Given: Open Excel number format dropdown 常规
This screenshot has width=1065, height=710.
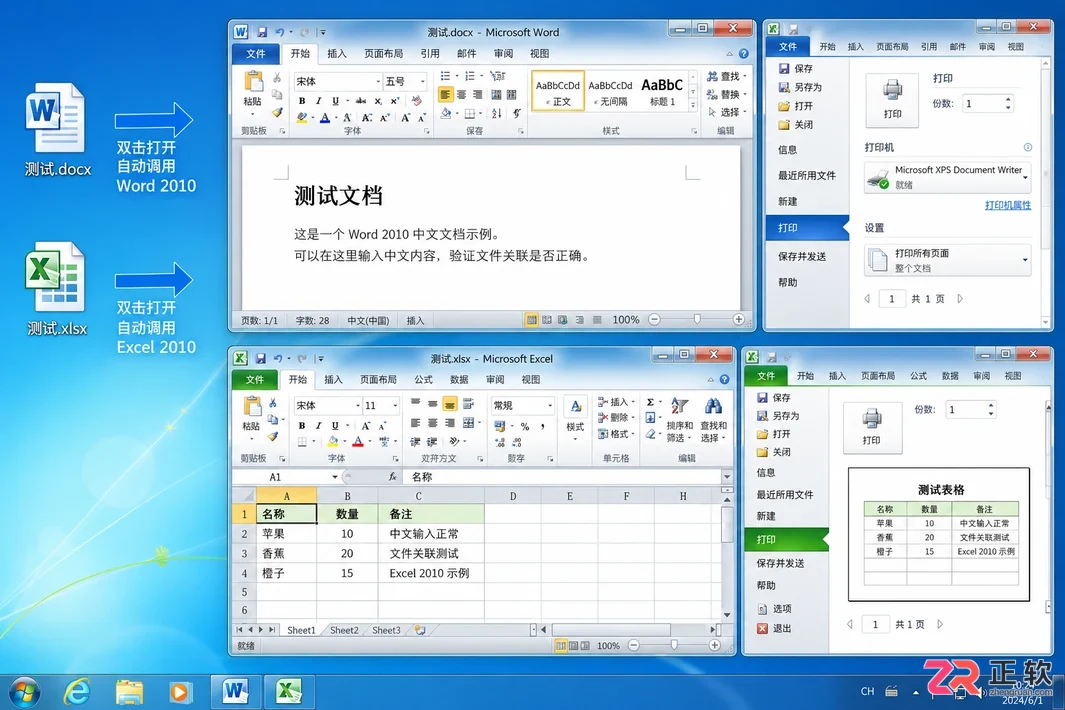Looking at the screenshot, I should [549, 406].
